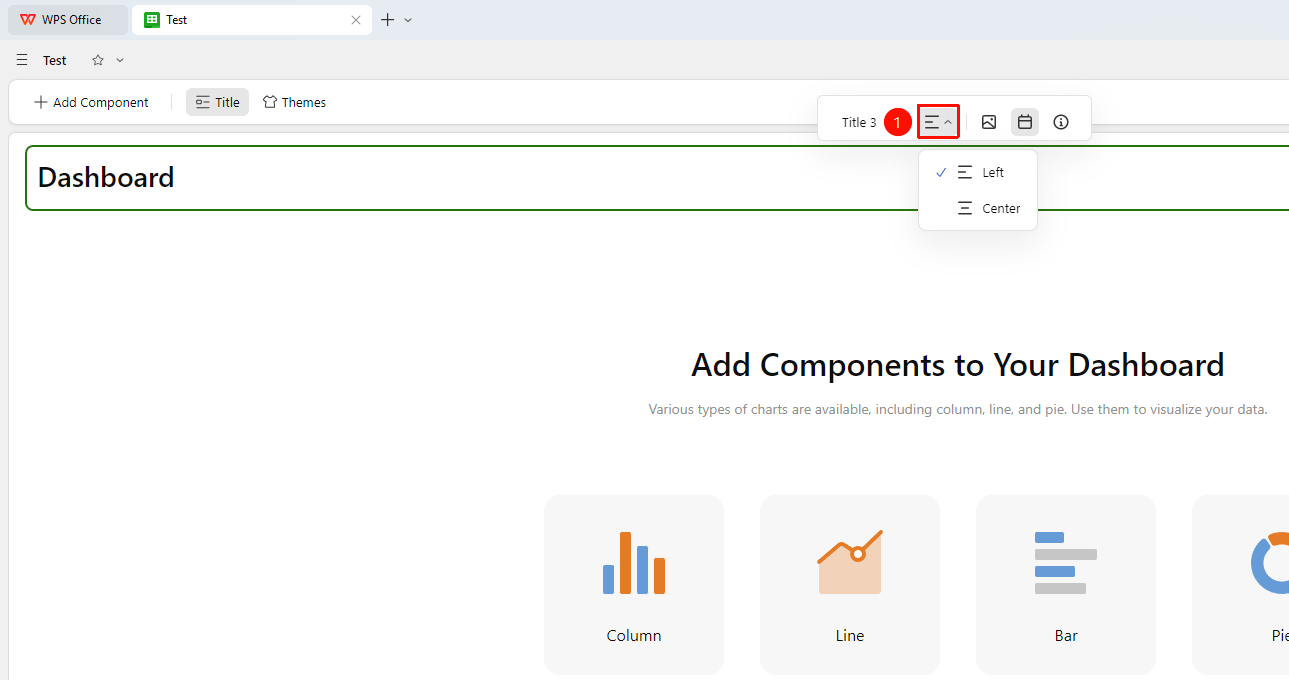Toggle the calendar date icon

coord(1025,122)
